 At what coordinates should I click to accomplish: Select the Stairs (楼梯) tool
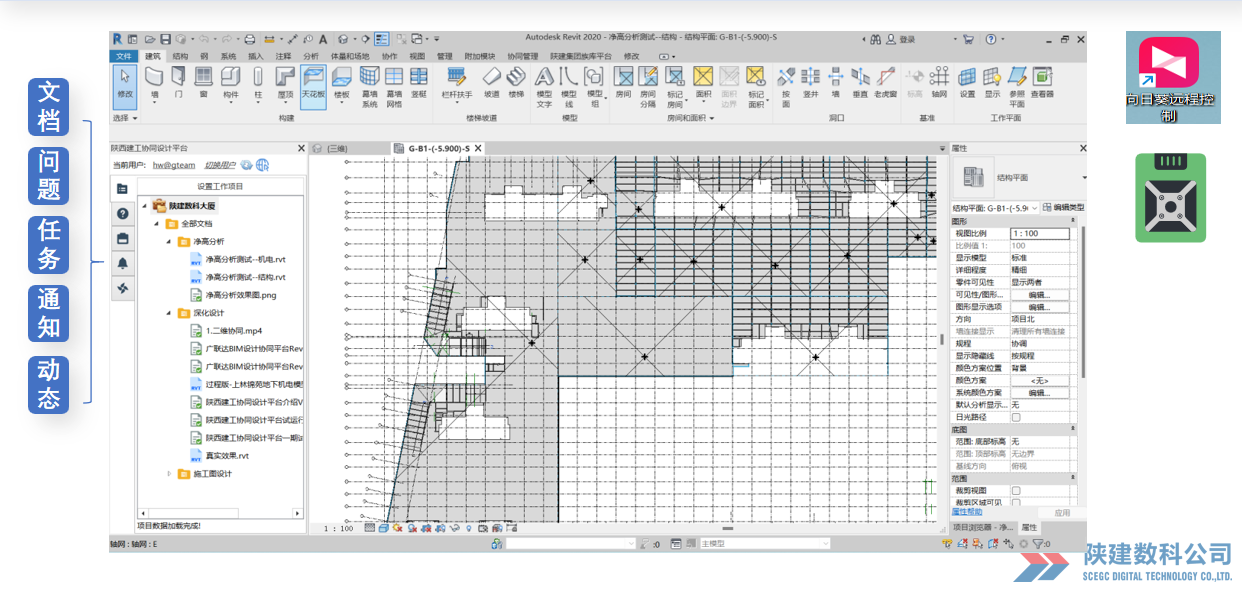pos(516,82)
